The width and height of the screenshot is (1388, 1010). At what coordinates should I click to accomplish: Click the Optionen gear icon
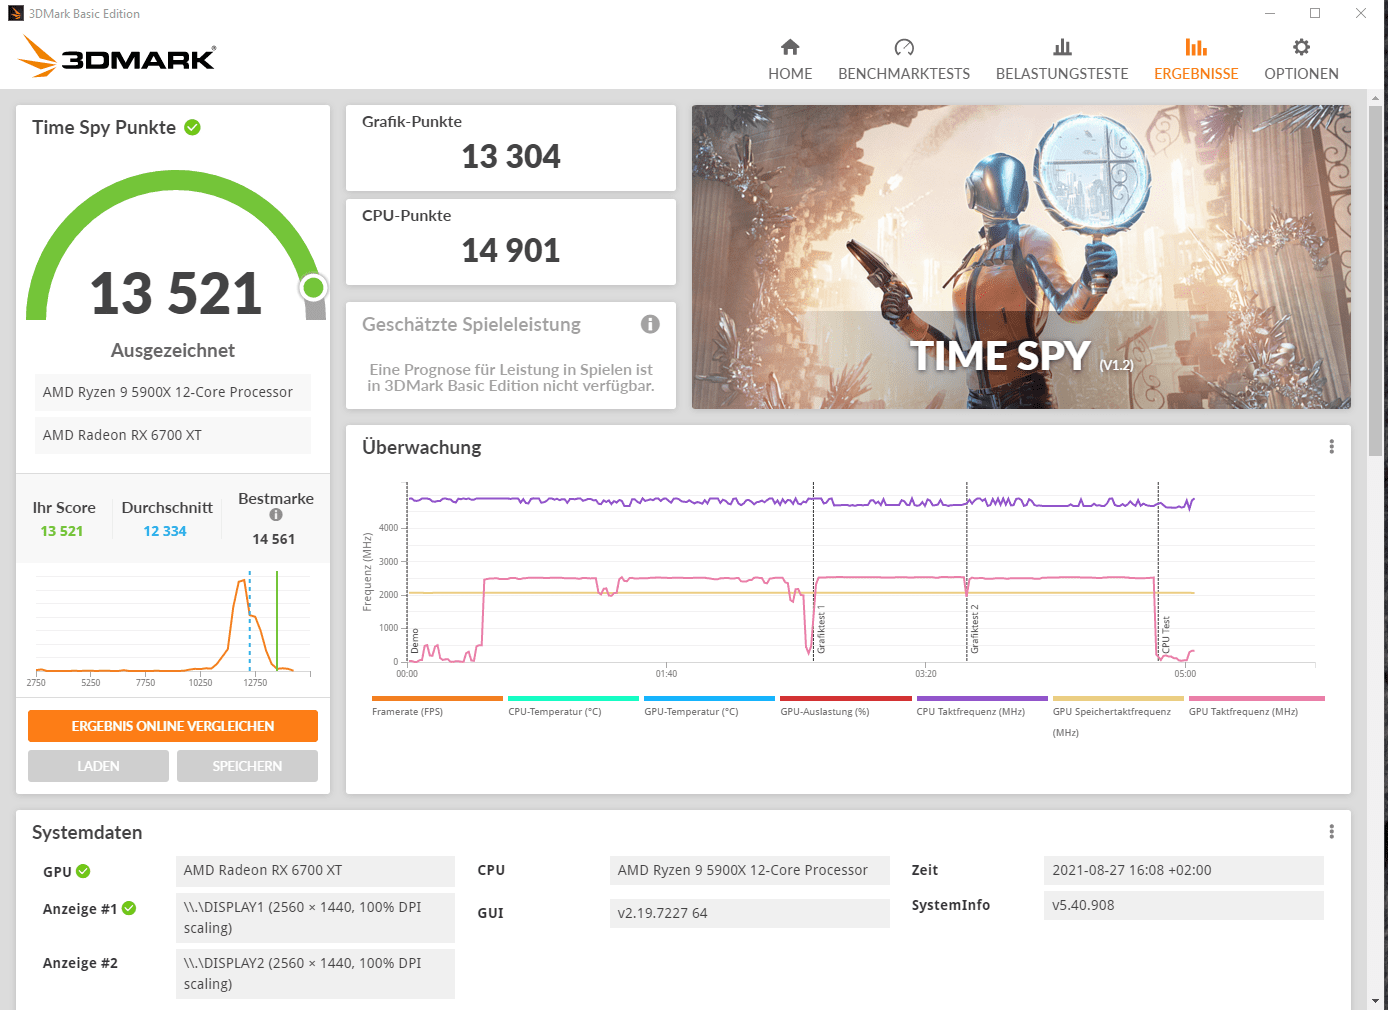point(1301,47)
